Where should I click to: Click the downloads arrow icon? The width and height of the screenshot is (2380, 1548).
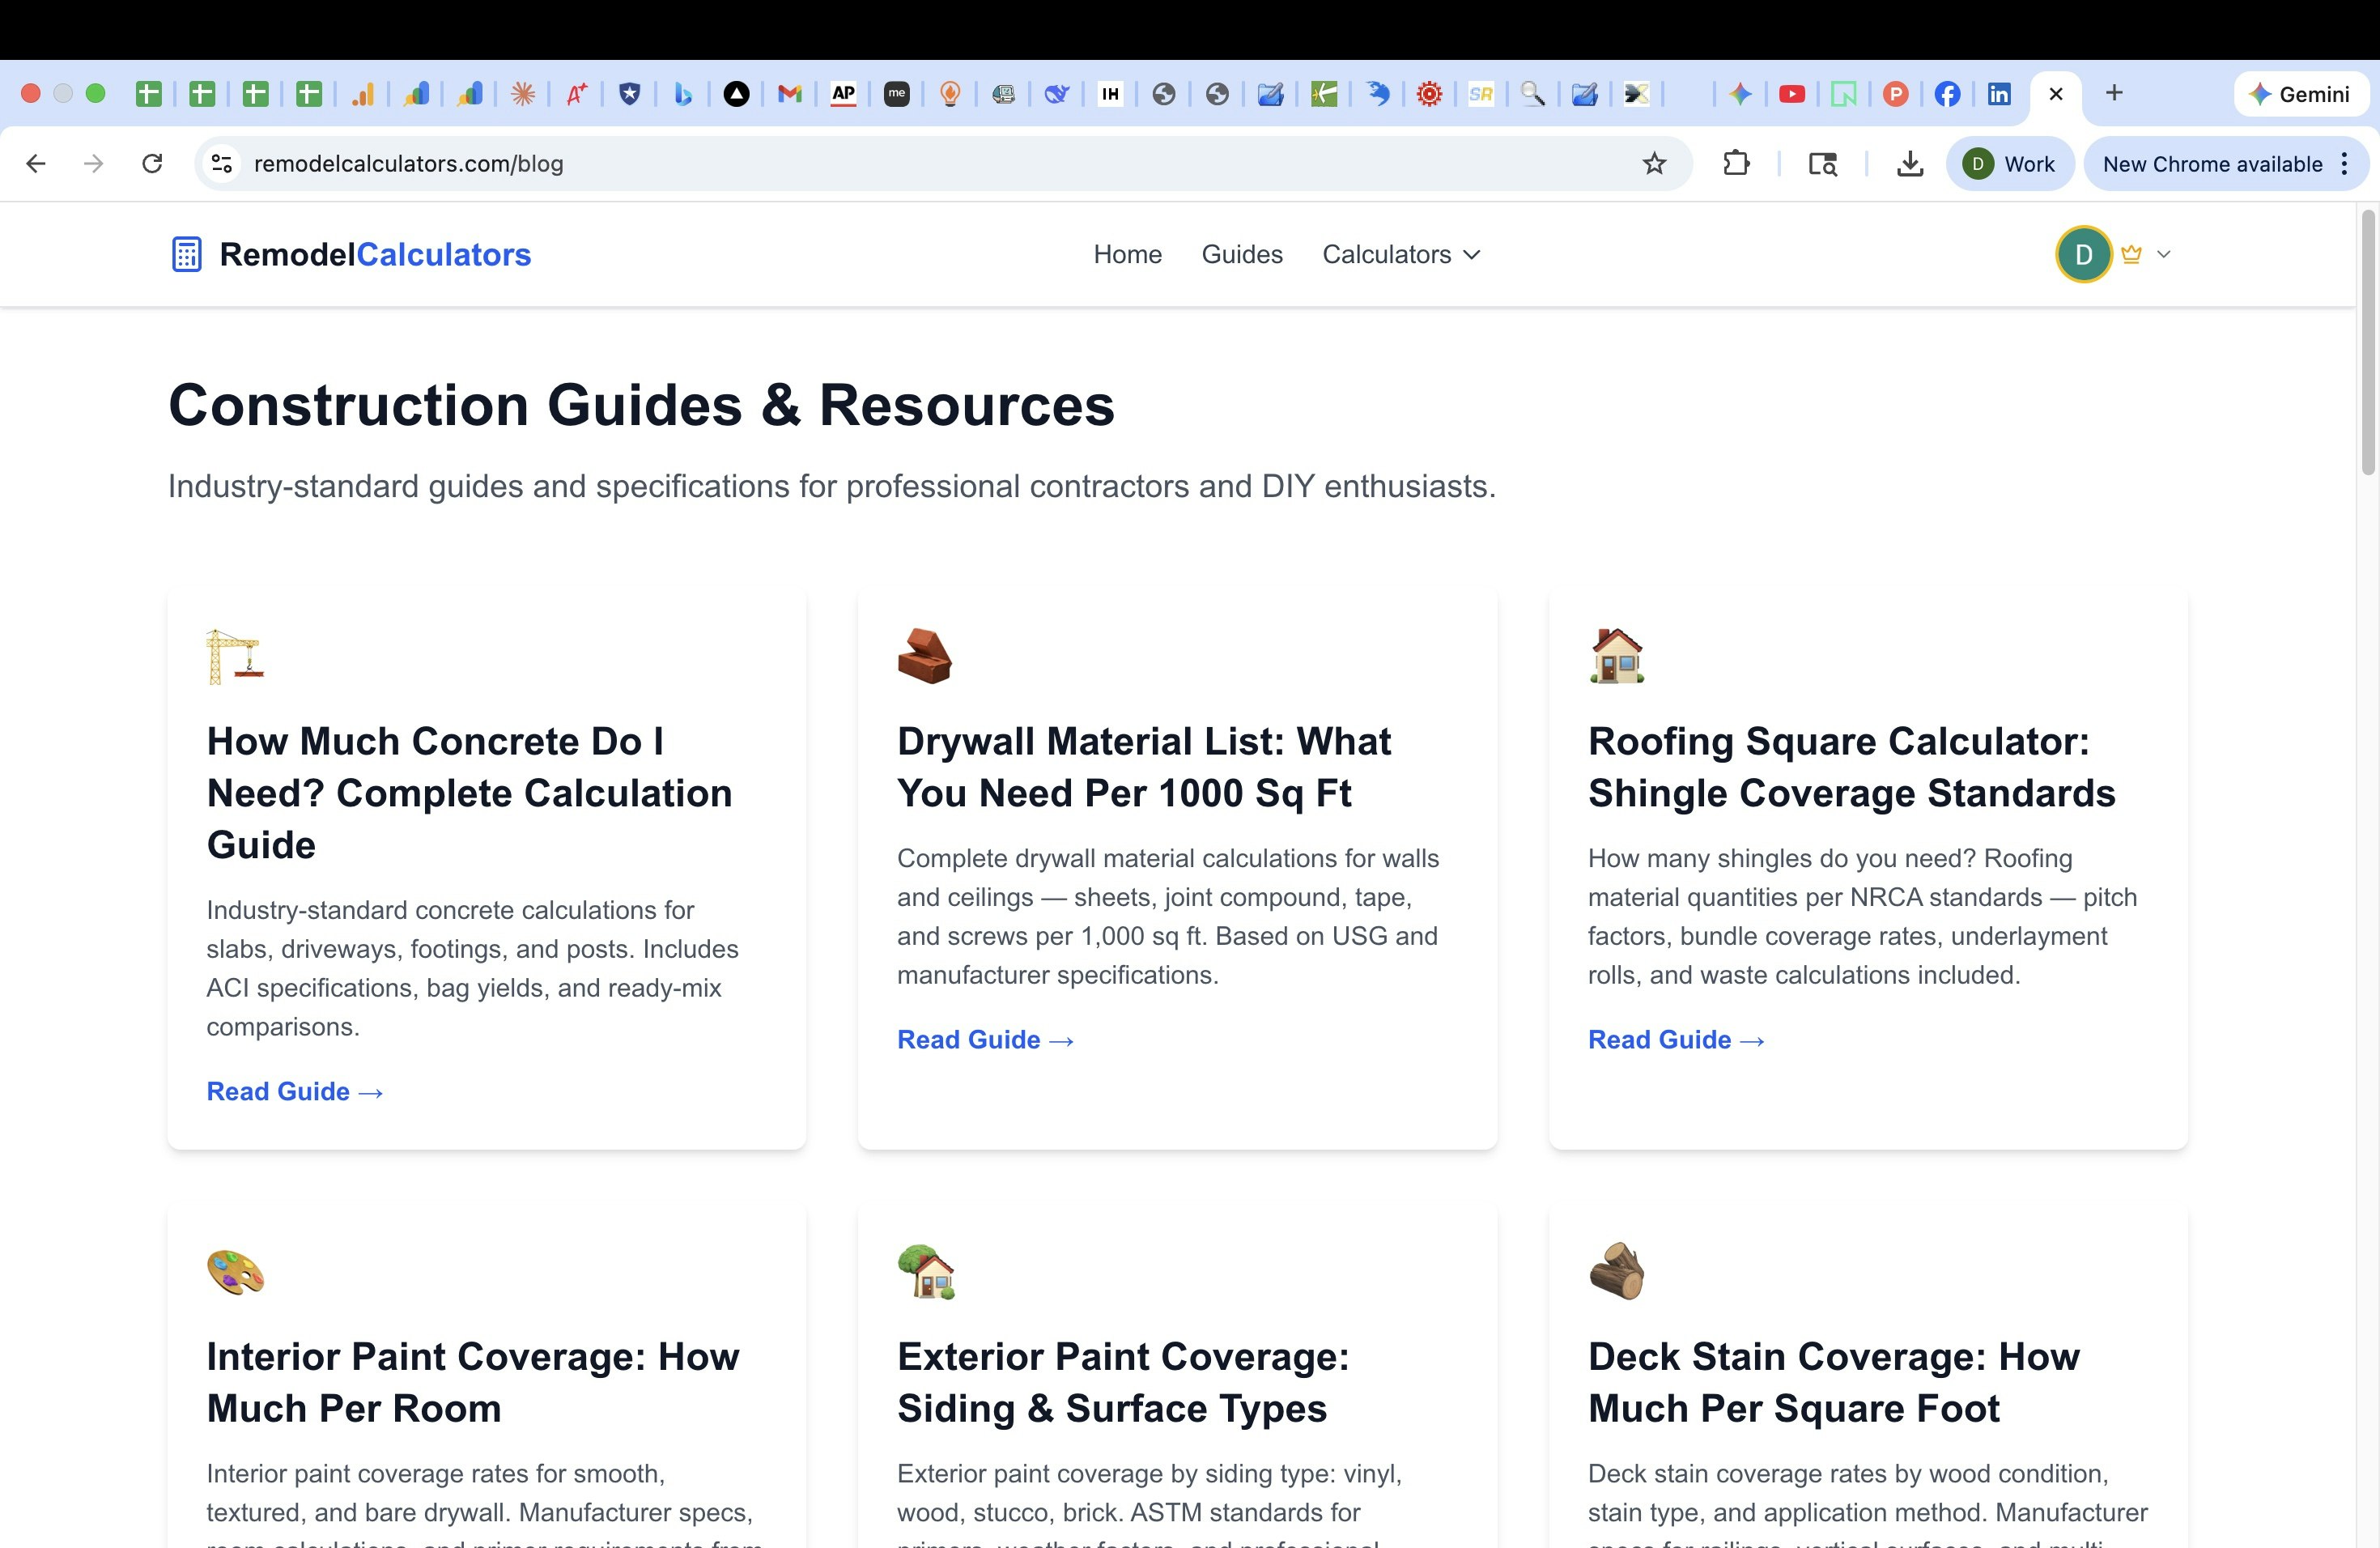(x=1909, y=163)
